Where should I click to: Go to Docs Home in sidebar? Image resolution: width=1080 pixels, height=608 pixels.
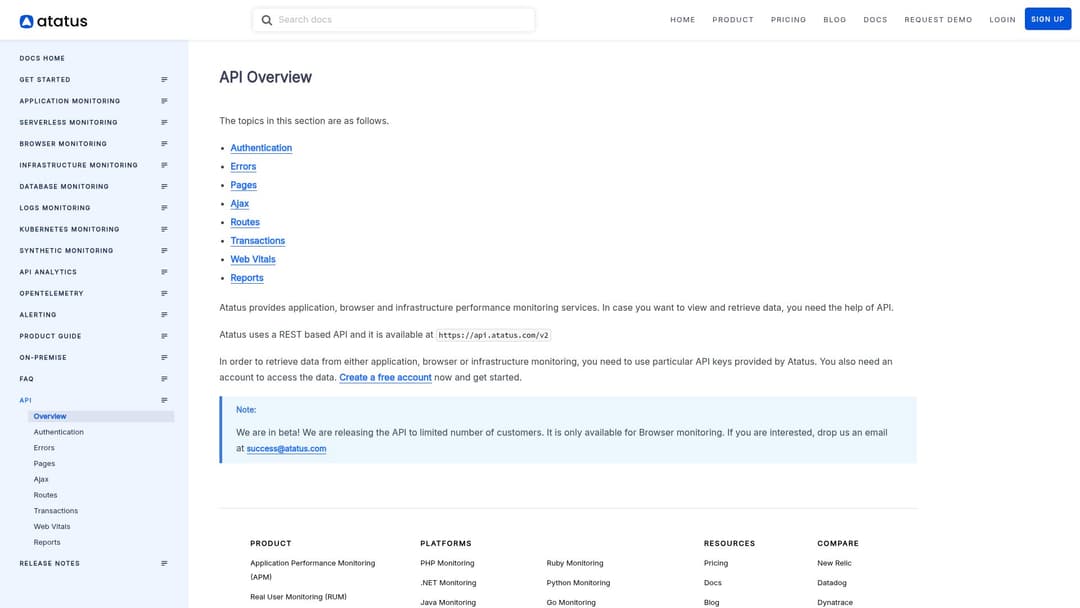pyautogui.click(x=42, y=59)
